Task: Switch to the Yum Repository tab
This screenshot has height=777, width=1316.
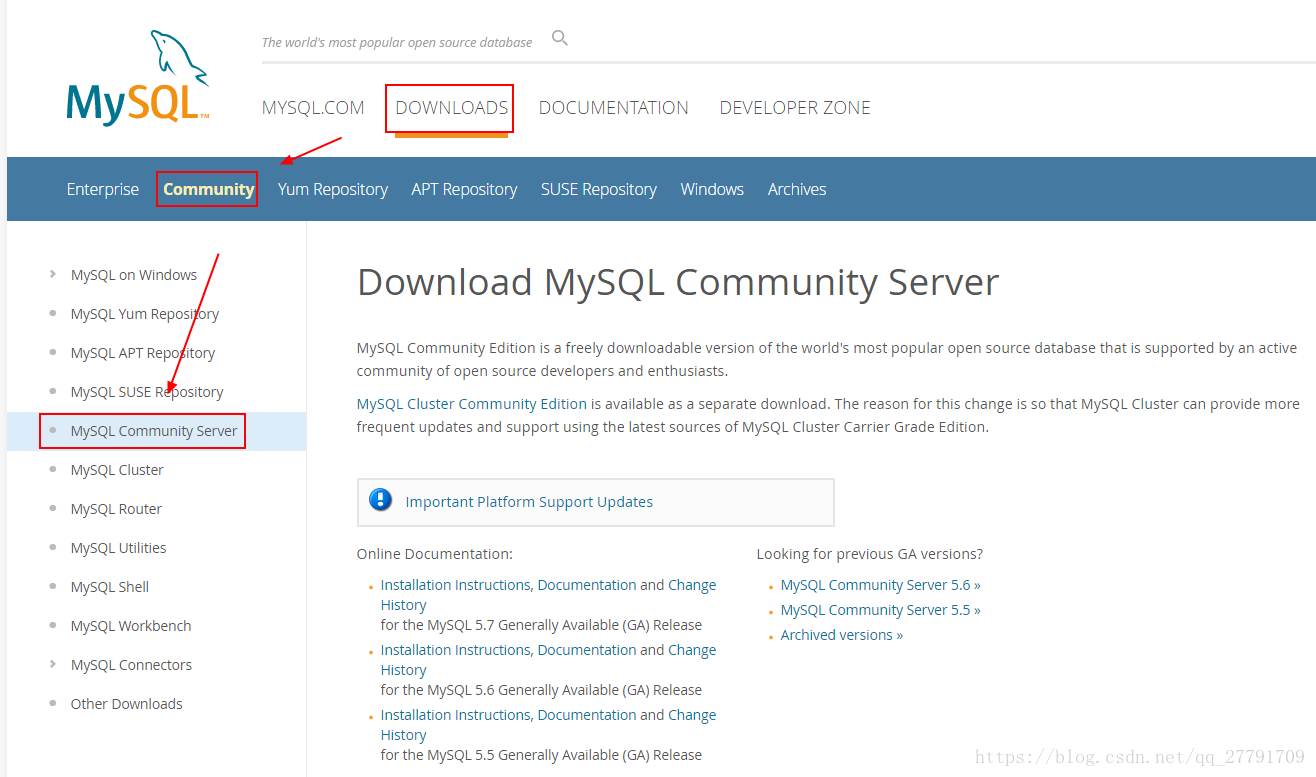Action: click(333, 189)
